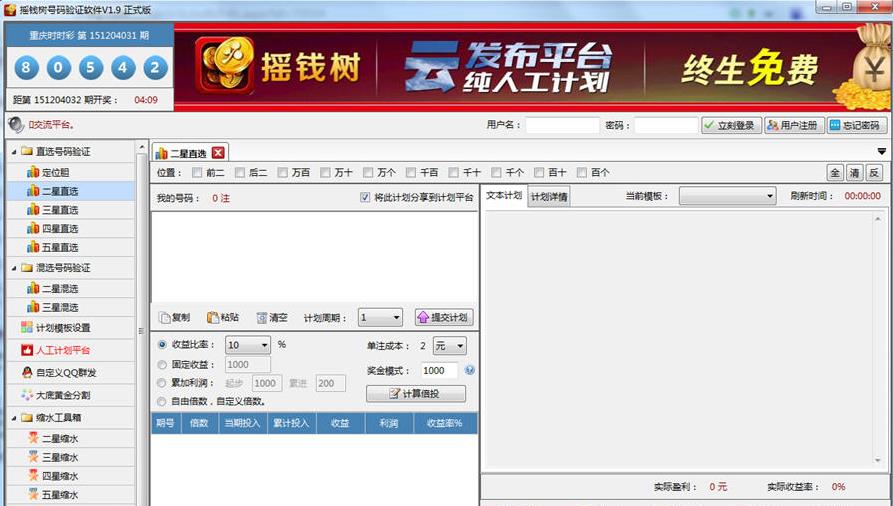Click 计算倍投 calculate button
893x506 pixels.
coord(416,394)
